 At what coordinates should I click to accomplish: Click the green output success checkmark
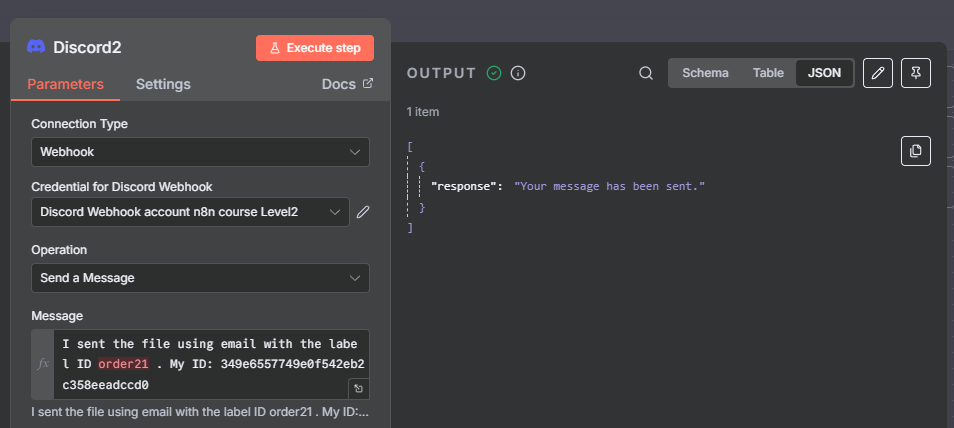[x=493, y=73]
